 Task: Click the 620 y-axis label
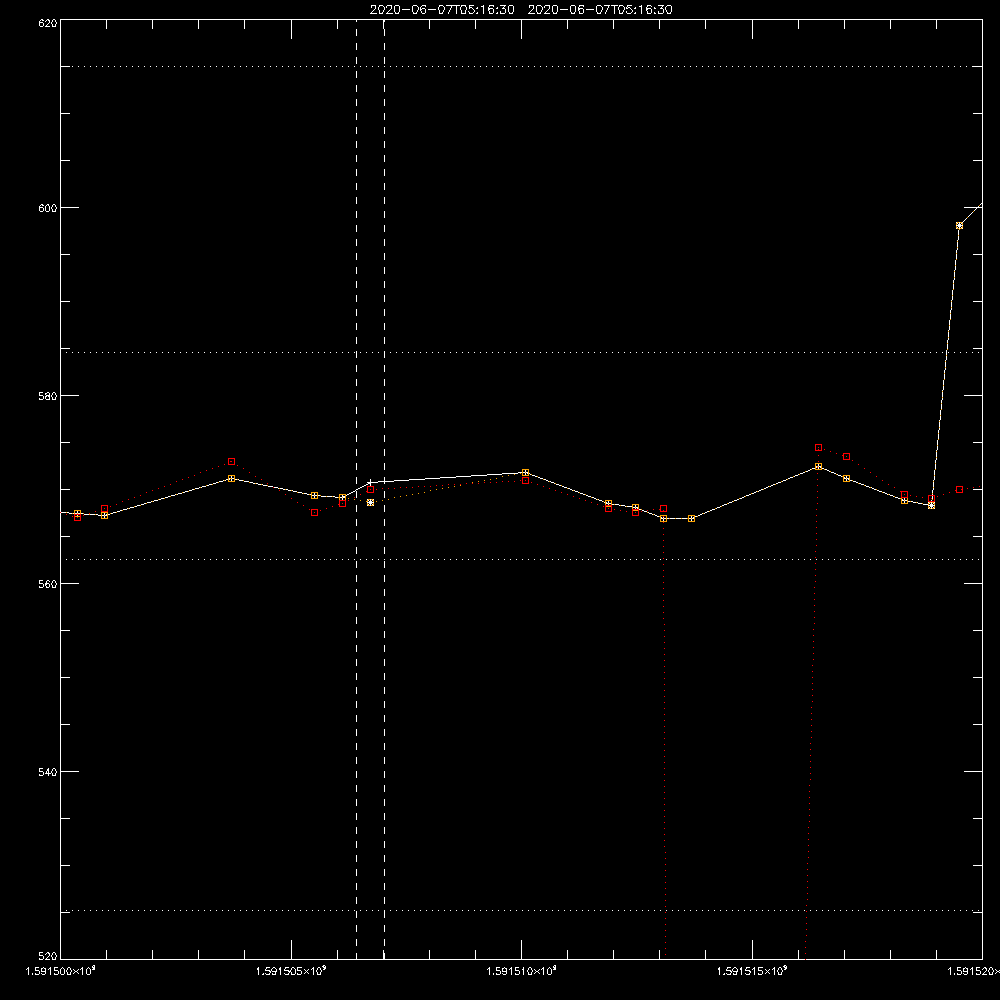pos(48,24)
